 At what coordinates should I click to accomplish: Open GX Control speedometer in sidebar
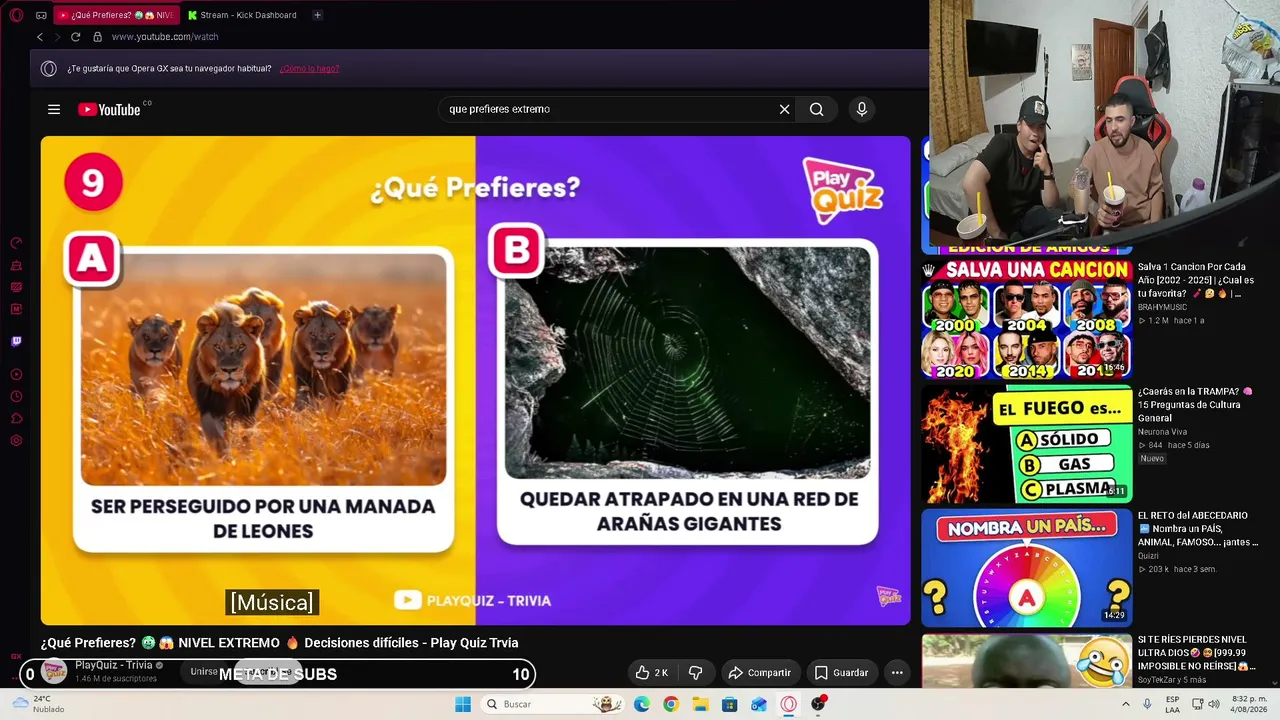click(x=16, y=243)
